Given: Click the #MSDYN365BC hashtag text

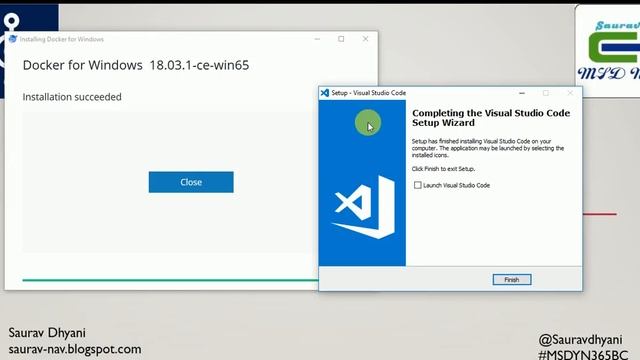Looking at the screenshot, I should click(x=583, y=354).
